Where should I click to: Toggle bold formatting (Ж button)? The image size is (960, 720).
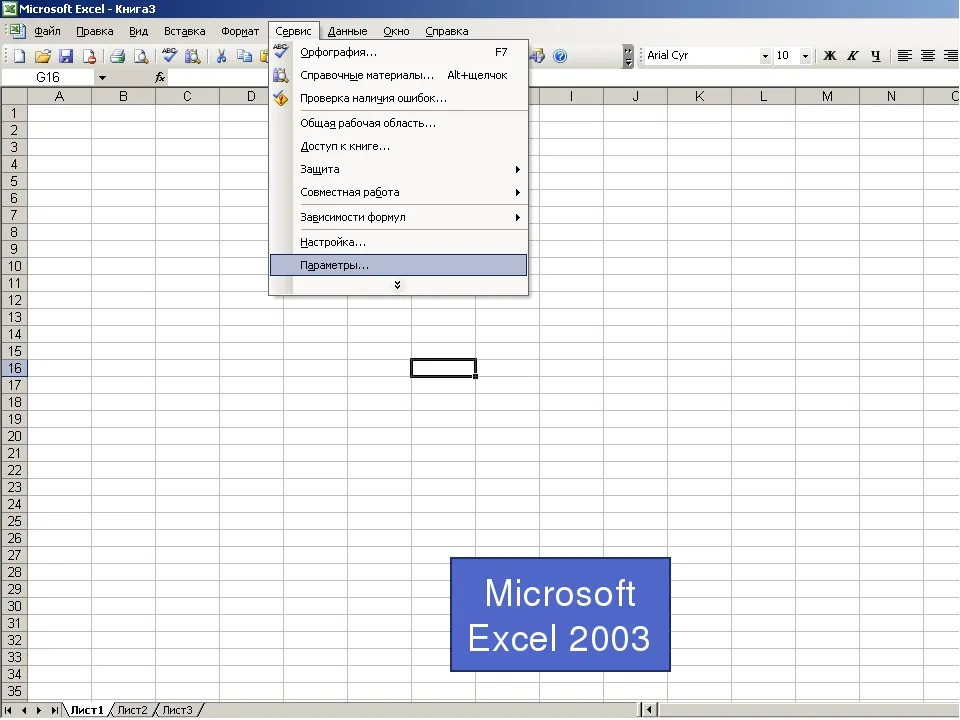pyautogui.click(x=830, y=56)
